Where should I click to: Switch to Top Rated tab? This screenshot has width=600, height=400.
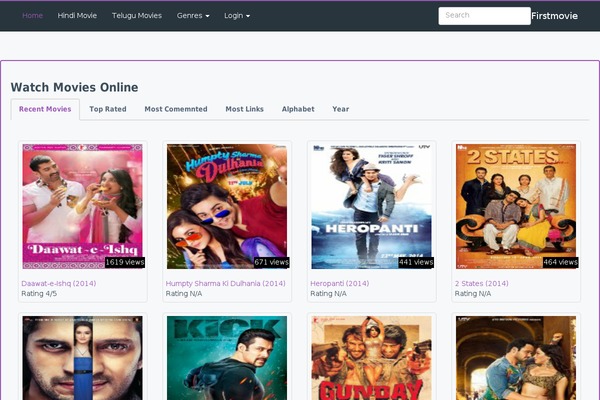[x=108, y=109]
